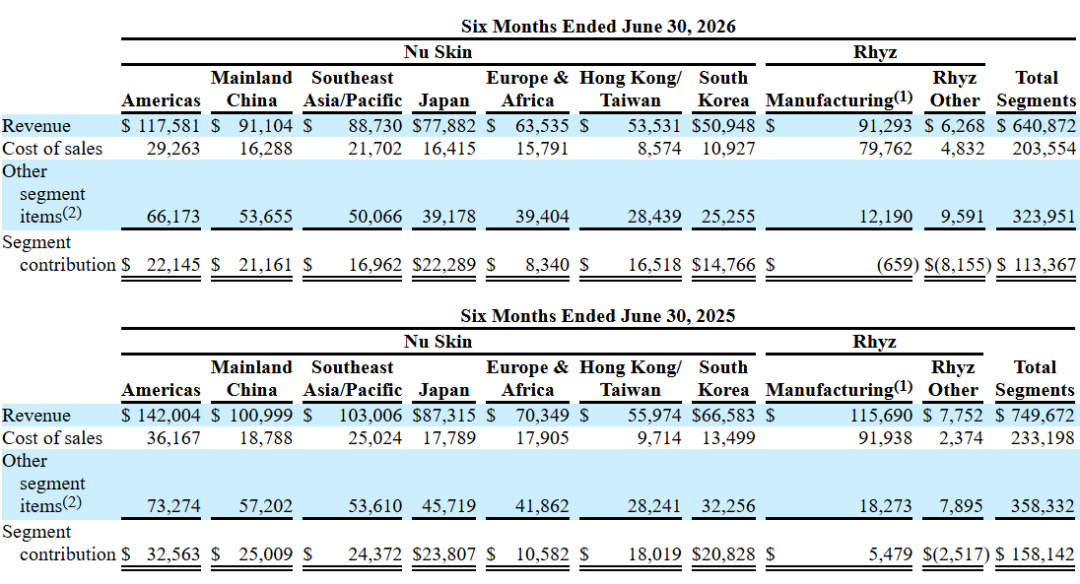Select 2025 total cost of sales 233,198
This screenshot has width=1080, height=584.
pos(1043,438)
